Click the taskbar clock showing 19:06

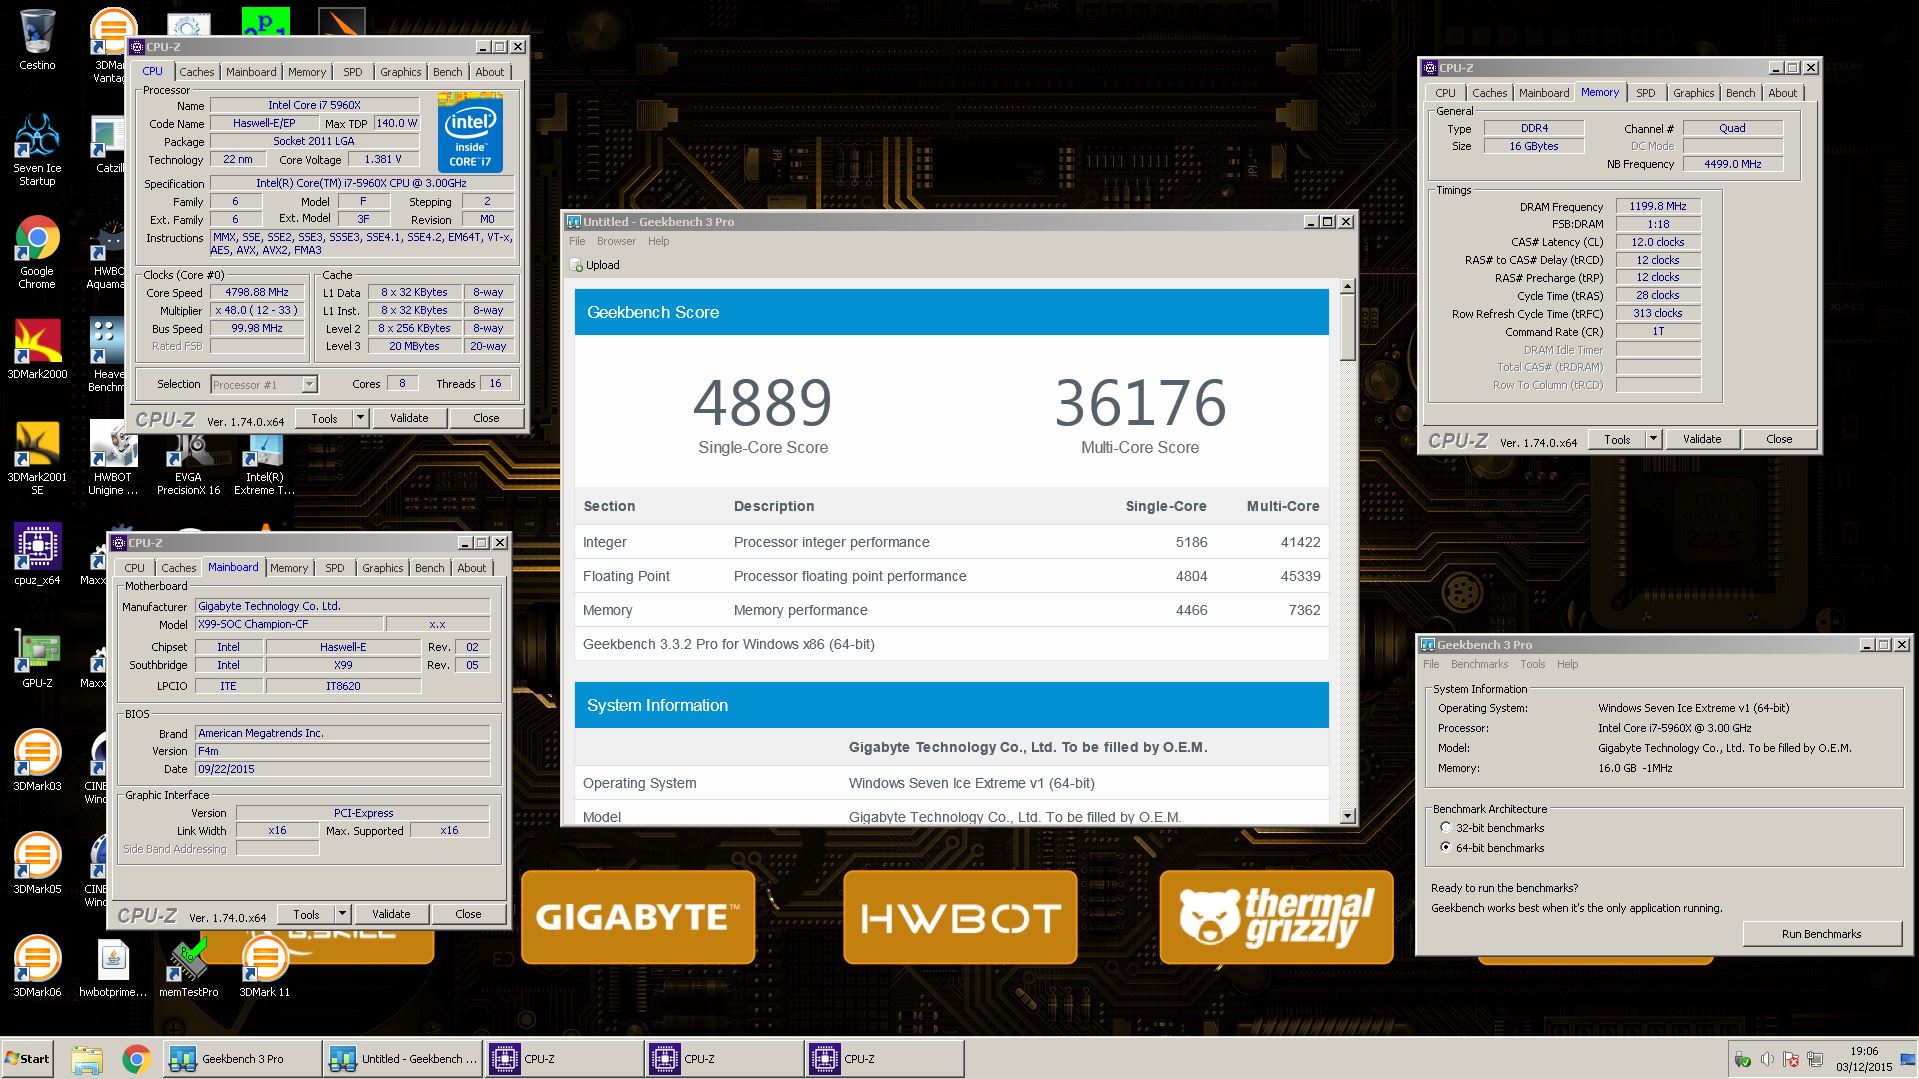coord(1864,1059)
